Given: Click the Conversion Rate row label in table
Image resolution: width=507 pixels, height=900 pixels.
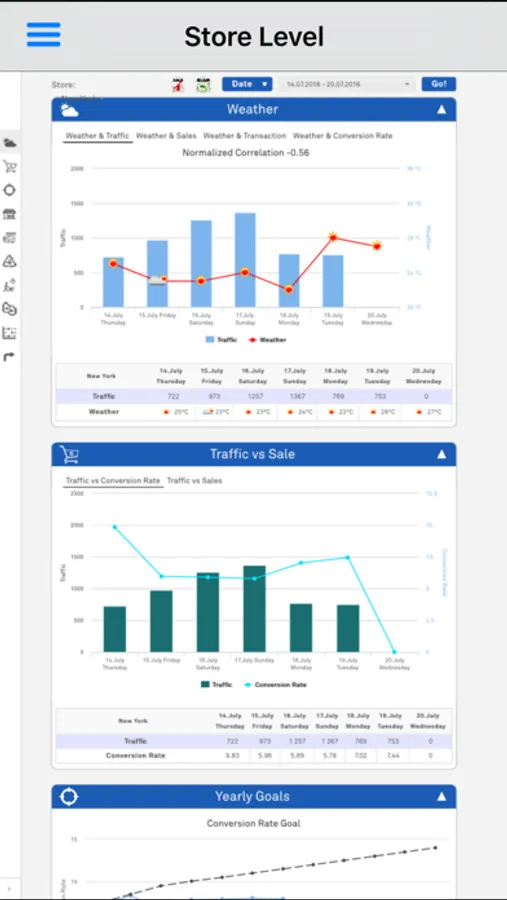Looking at the screenshot, I should coord(136,756).
